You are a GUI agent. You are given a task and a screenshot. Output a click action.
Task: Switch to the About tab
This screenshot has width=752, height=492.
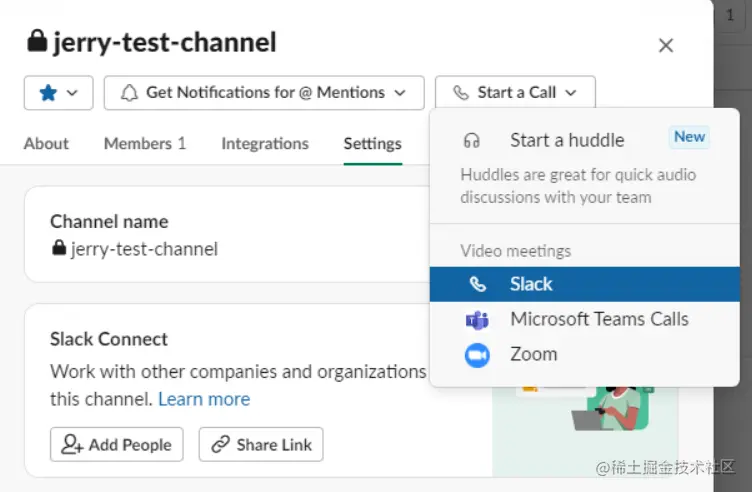(46, 144)
